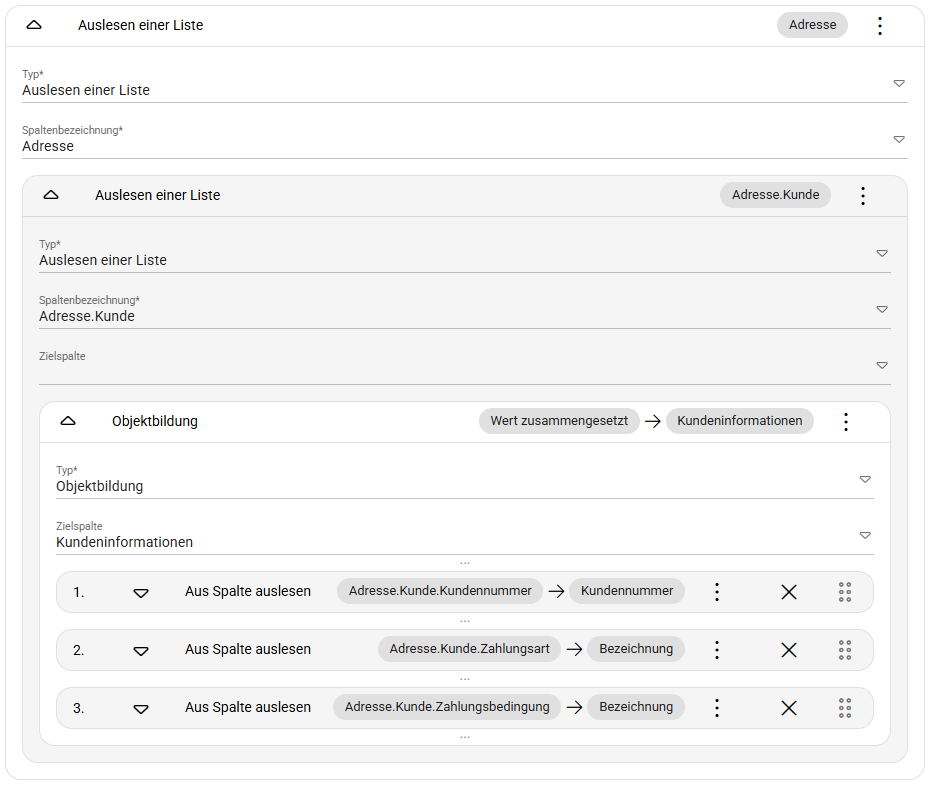Expand row 1 Aus Spalte auslesen
This screenshot has height=785, width=931.
(141, 593)
